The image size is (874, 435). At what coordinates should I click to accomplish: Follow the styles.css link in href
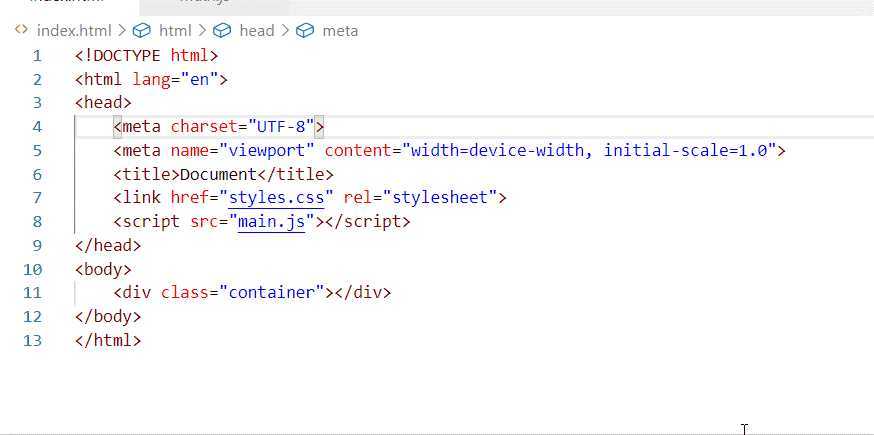tap(277, 198)
